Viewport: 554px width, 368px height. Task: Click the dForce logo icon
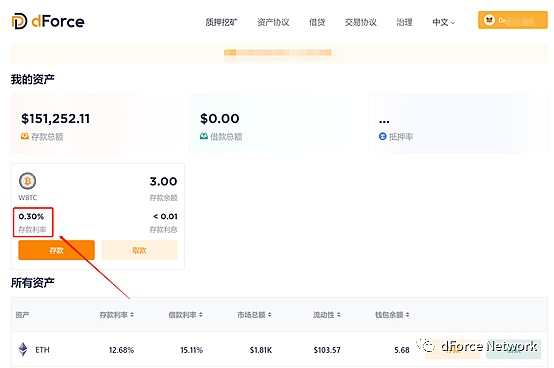click(x=19, y=21)
